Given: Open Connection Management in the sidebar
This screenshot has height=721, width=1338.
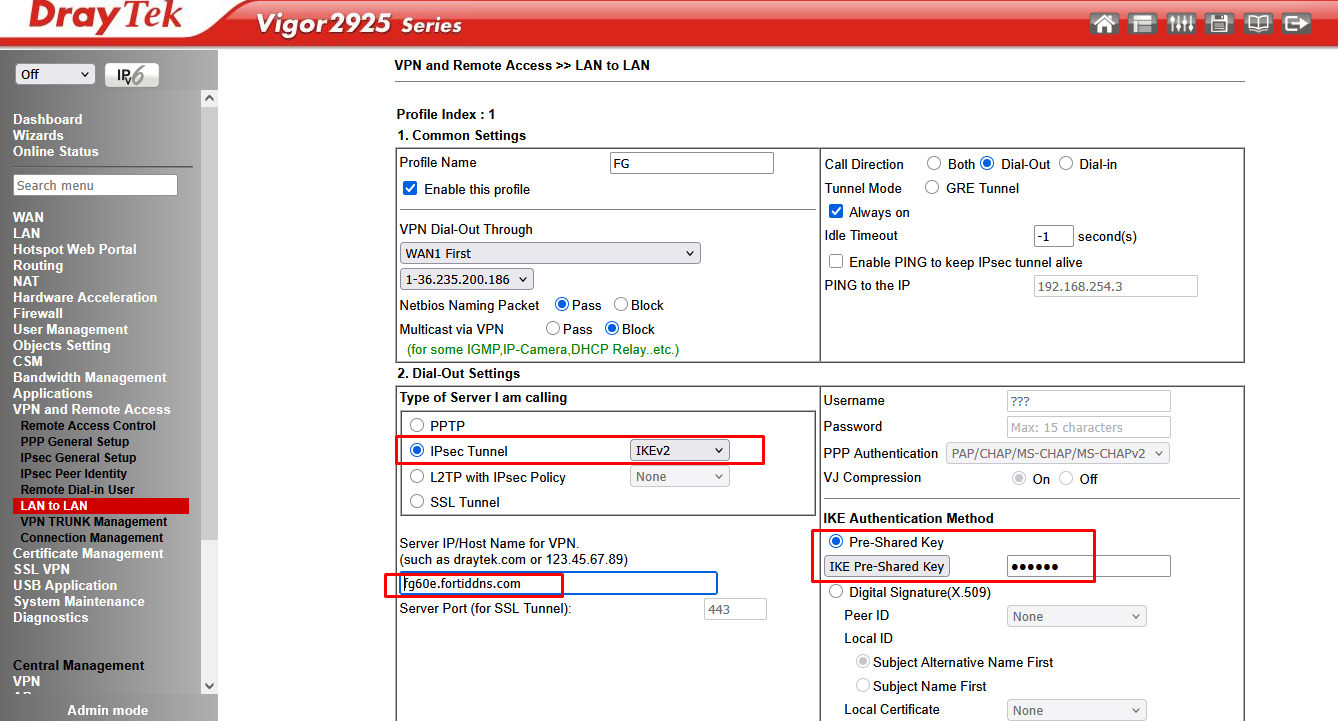Looking at the screenshot, I should (92, 537).
